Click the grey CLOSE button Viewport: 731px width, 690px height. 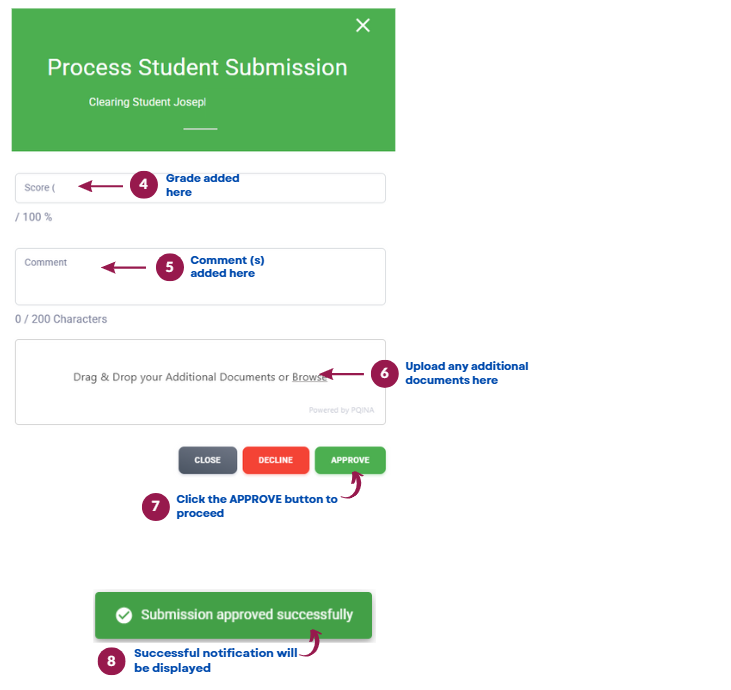pos(207,460)
